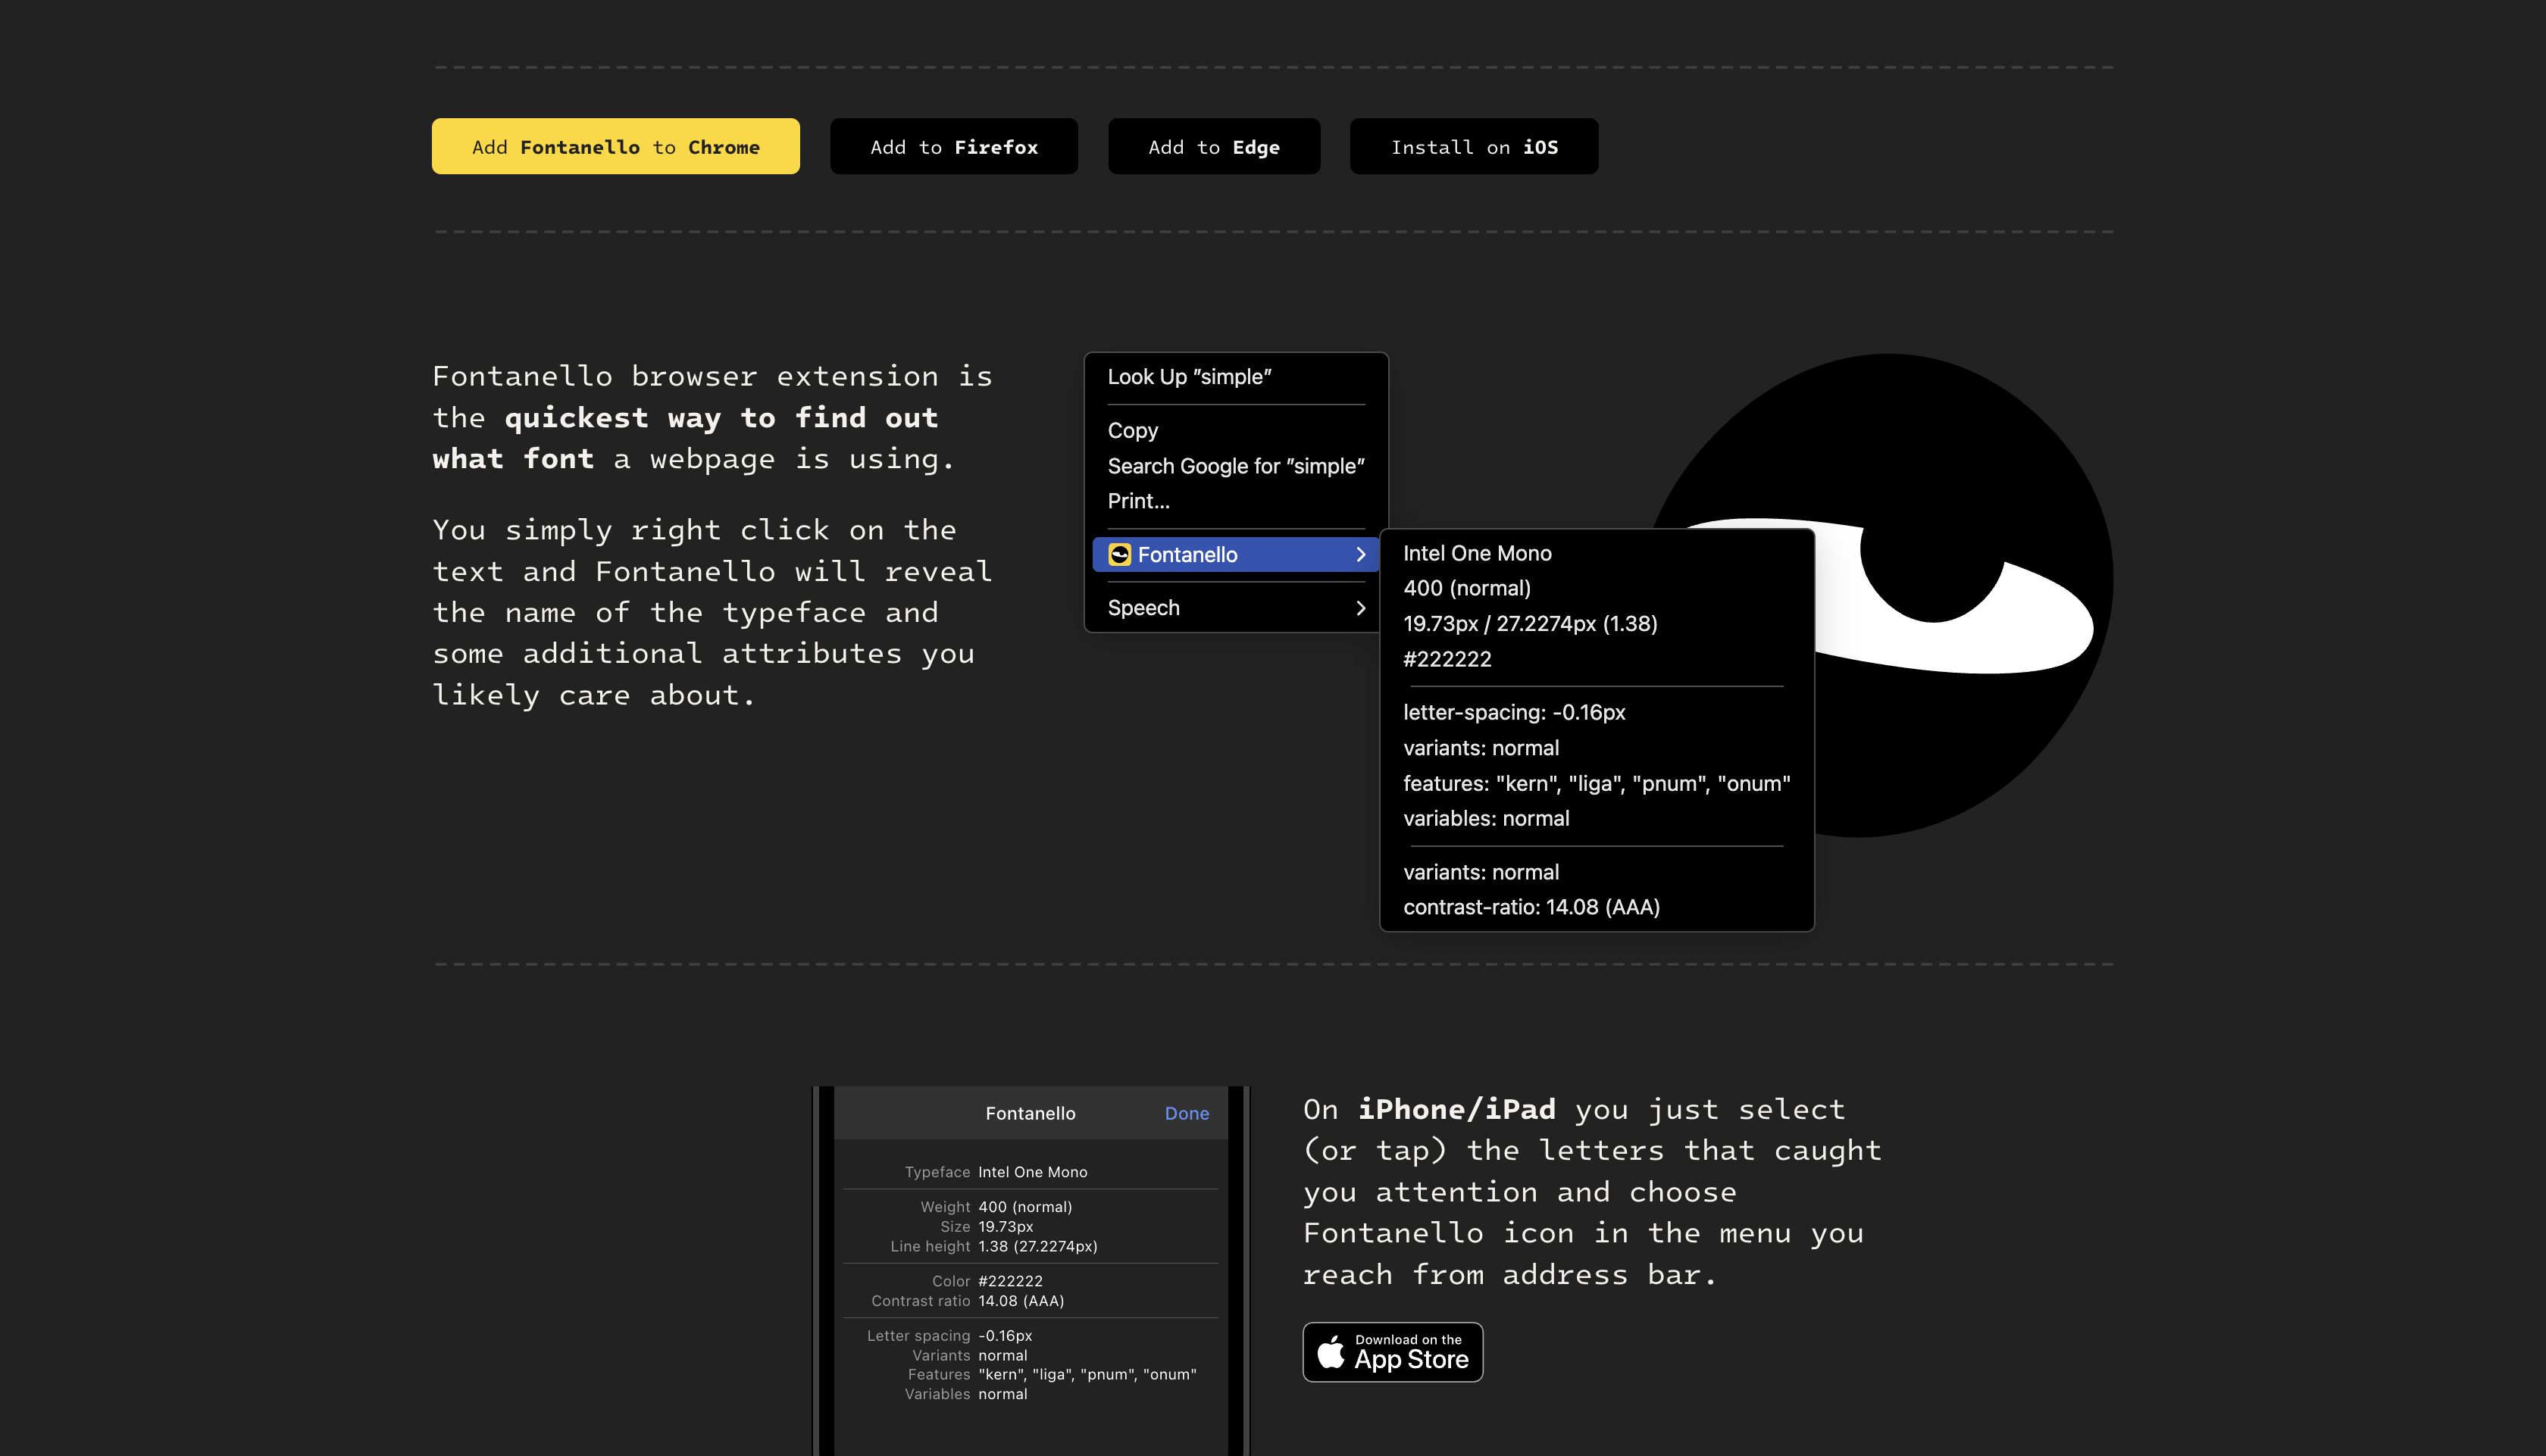The height and width of the screenshot is (1456, 2546).
Task: Expand the Fontanello submenu chevron
Action: [x=1360, y=554]
